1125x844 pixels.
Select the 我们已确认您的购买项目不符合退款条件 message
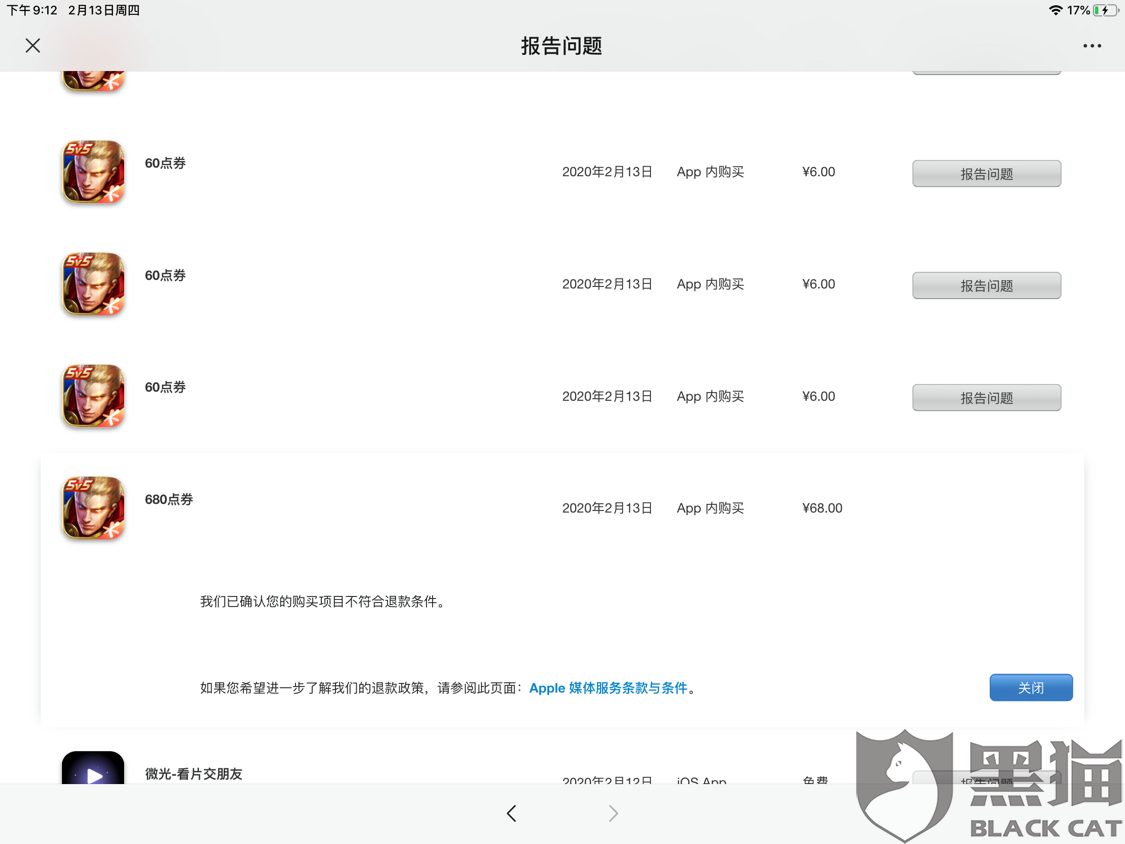click(x=321, y=601)
